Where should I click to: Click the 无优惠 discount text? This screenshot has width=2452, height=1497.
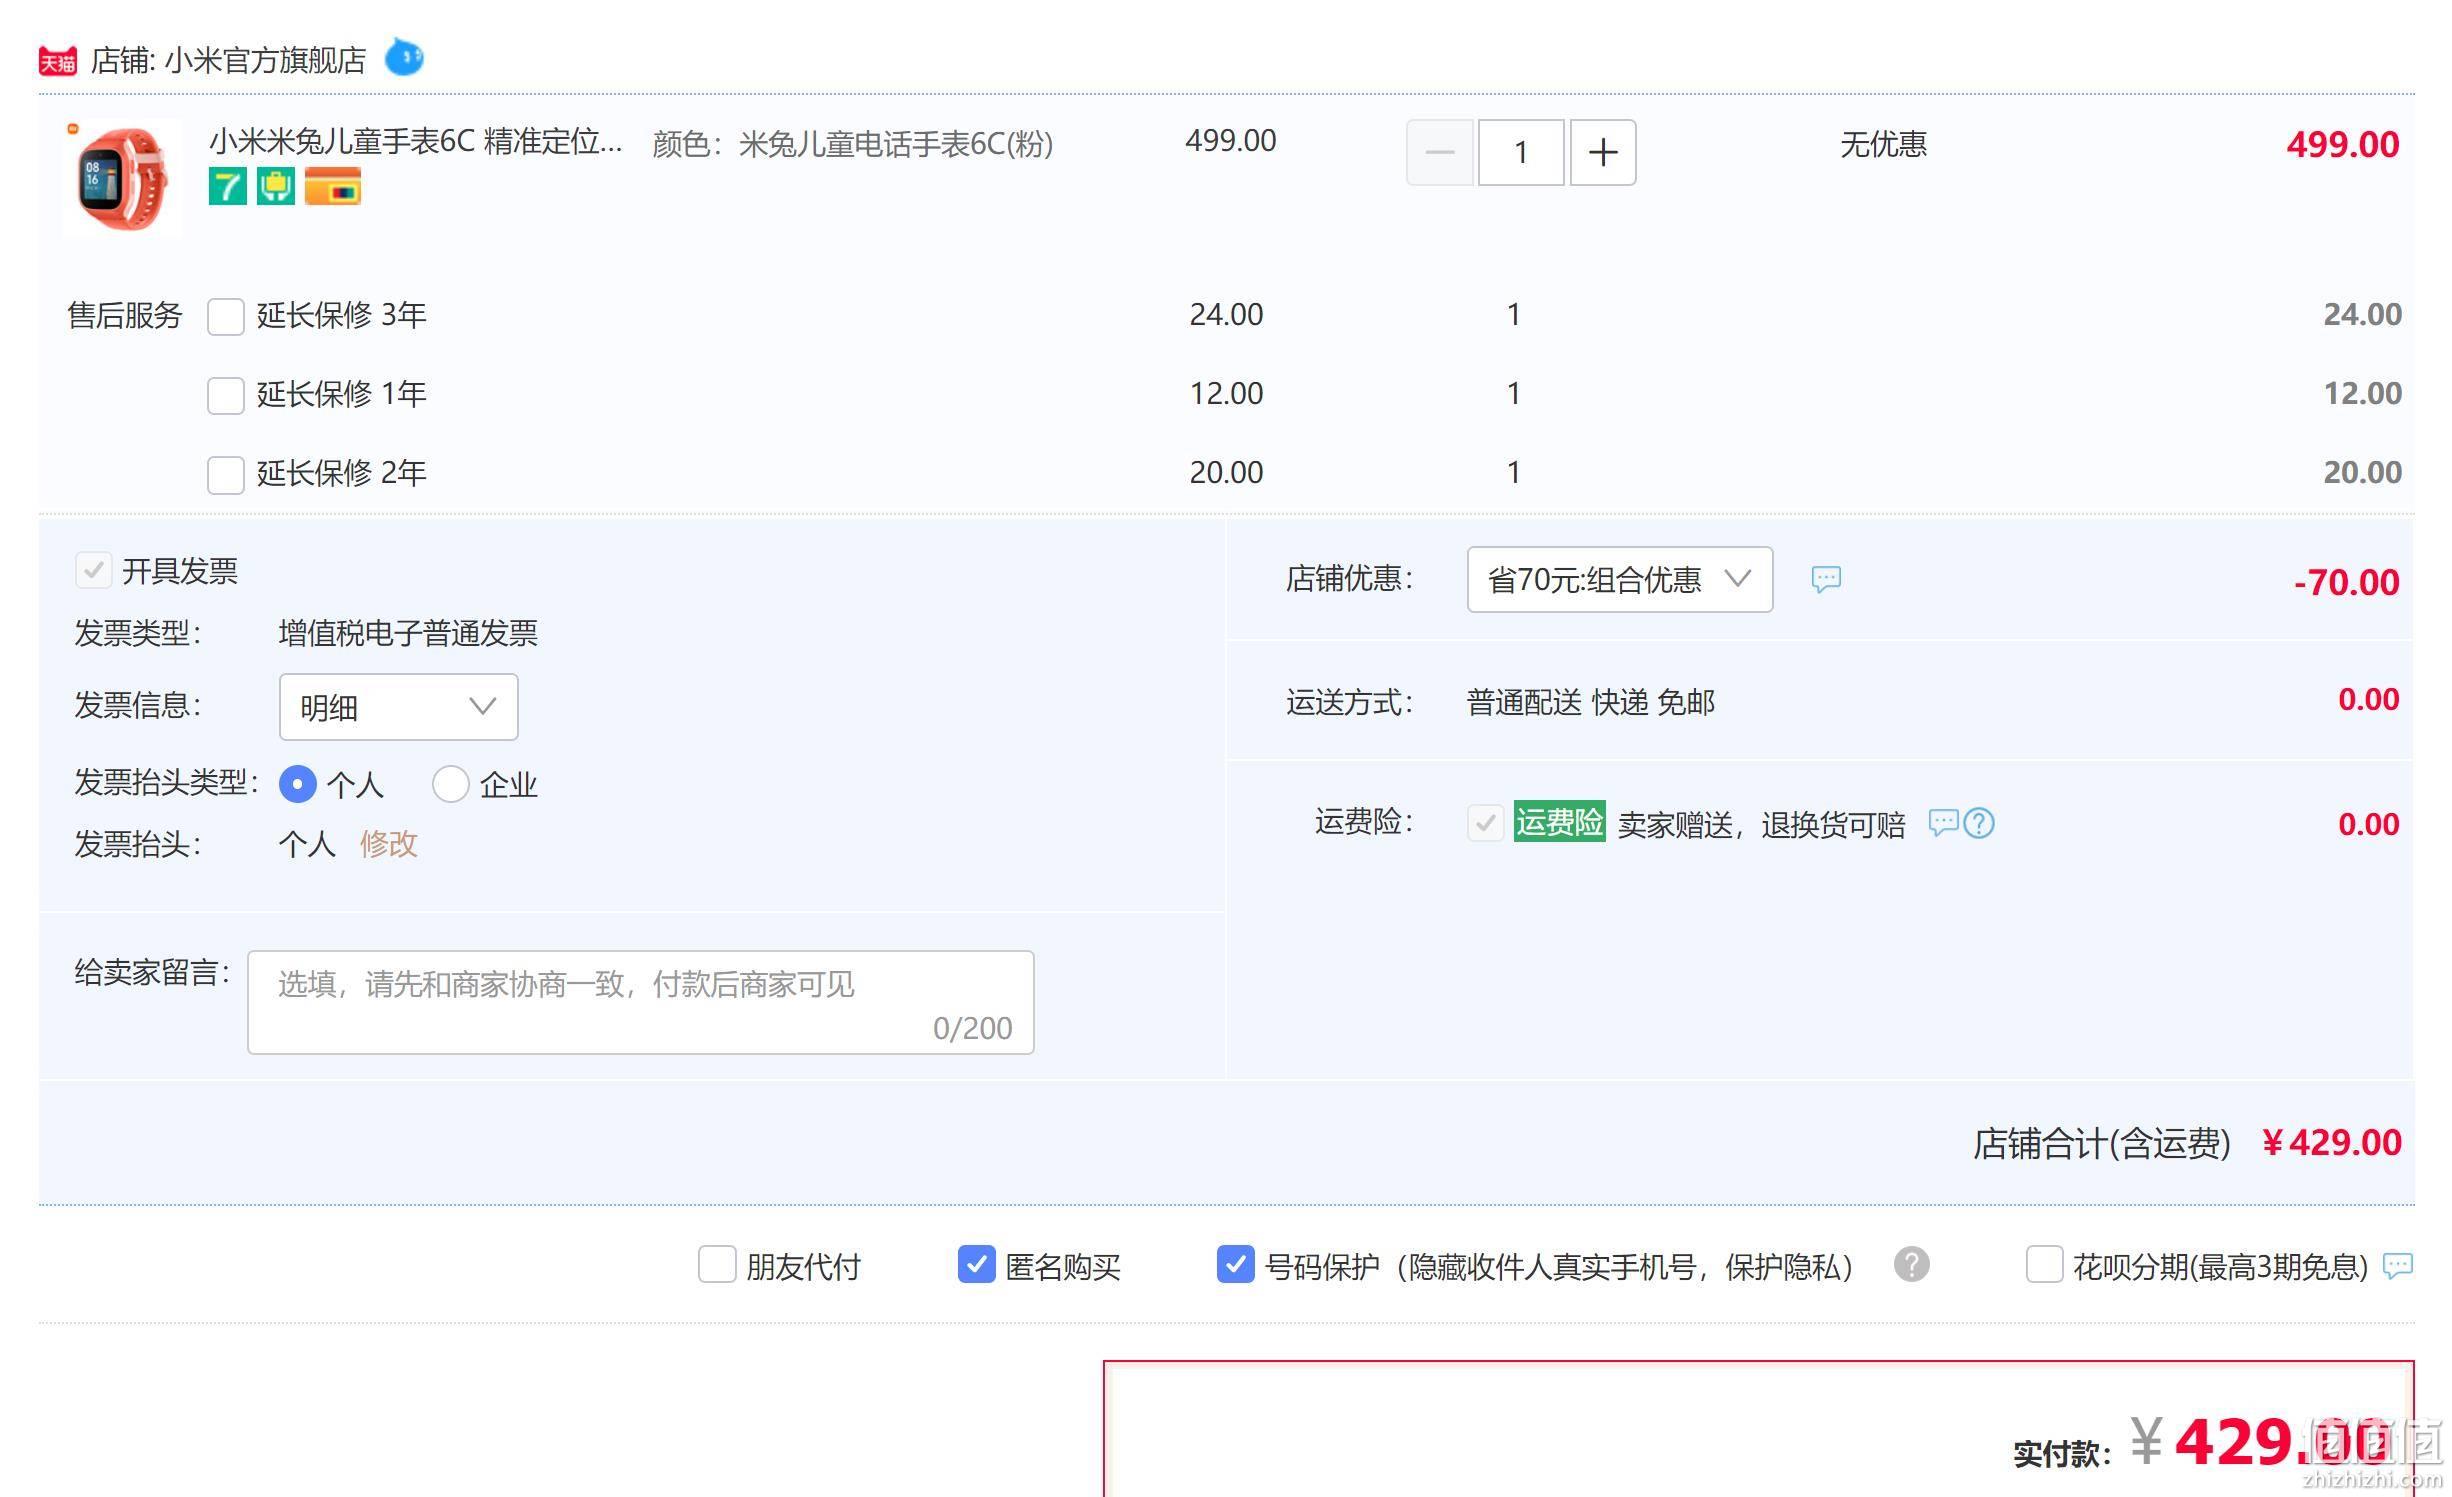click(x=1883, y=144)
